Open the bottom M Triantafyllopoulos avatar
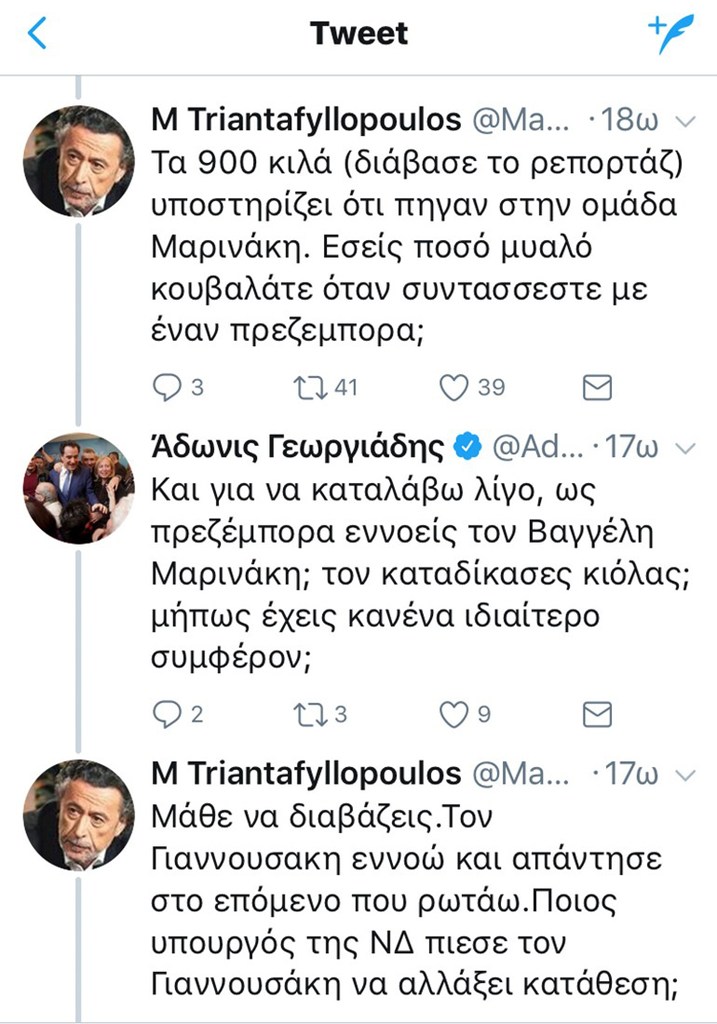 pos(78,815)
